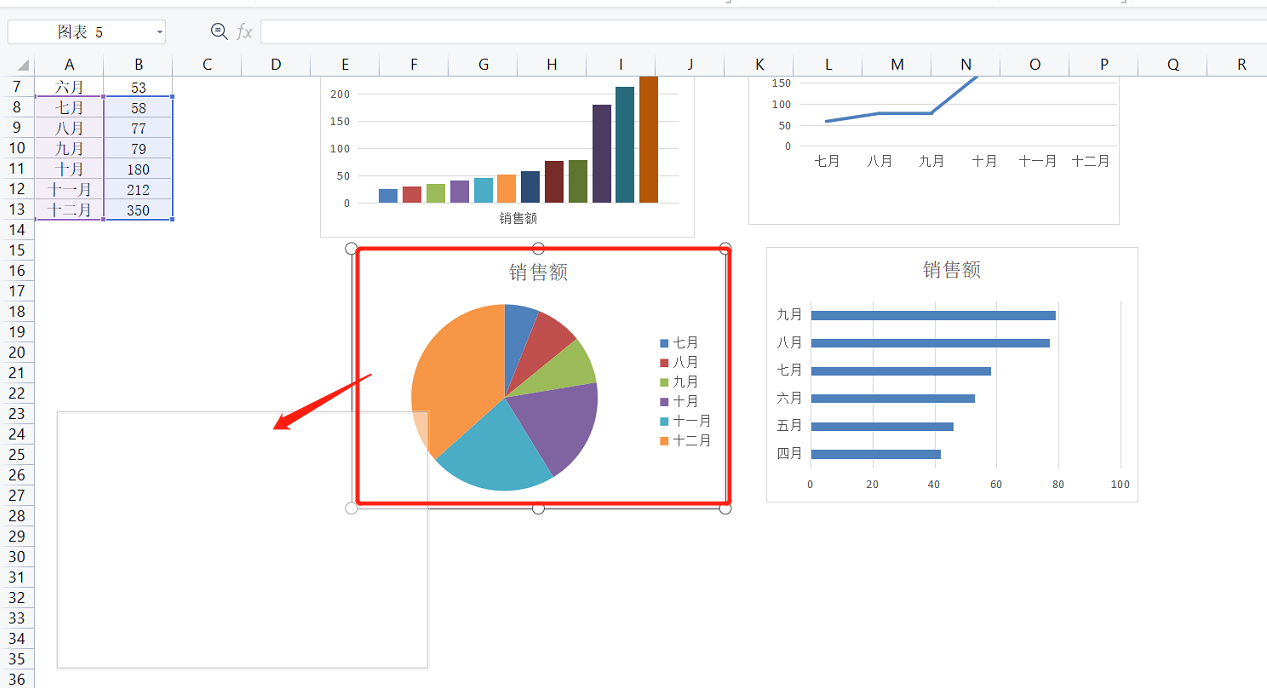Click cell with value 58
Screen dimensions: 1267x688
pyautogui.click(x=138, y=107)
